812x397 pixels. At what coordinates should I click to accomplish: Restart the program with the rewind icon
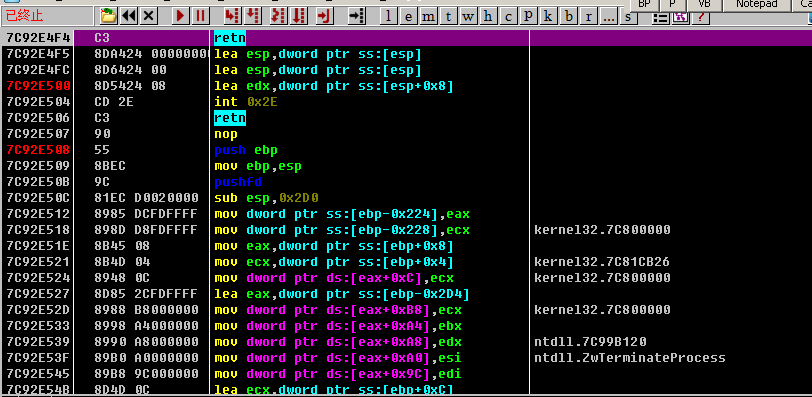click(128, 16)
